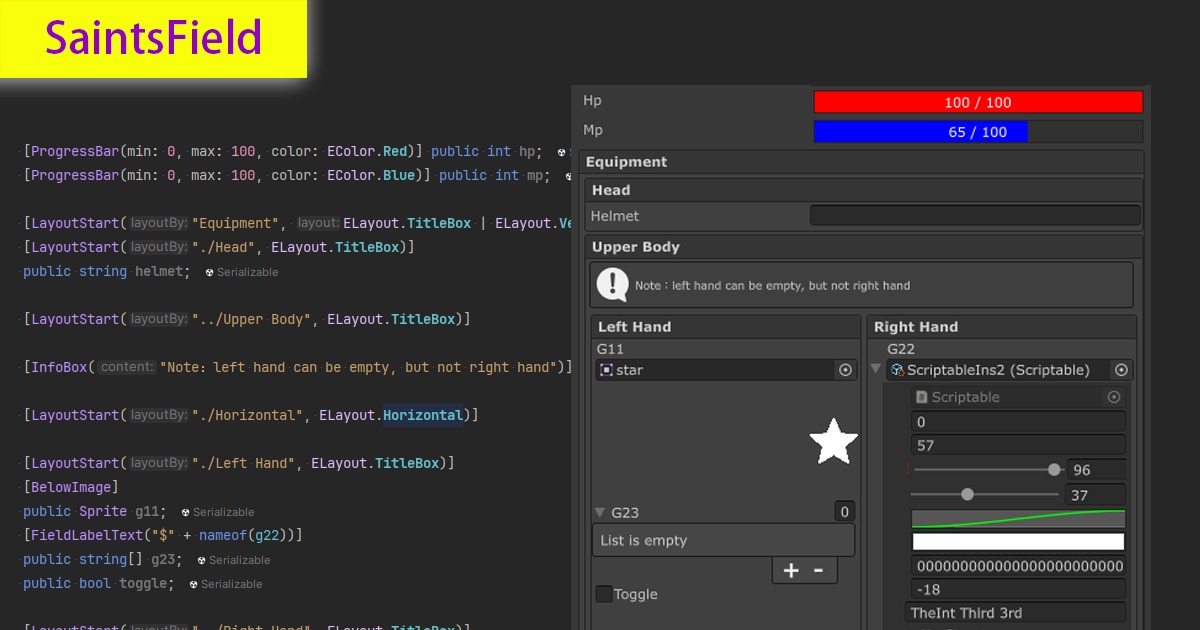Click 'public string helmet;' in code

tap(107, 271)
